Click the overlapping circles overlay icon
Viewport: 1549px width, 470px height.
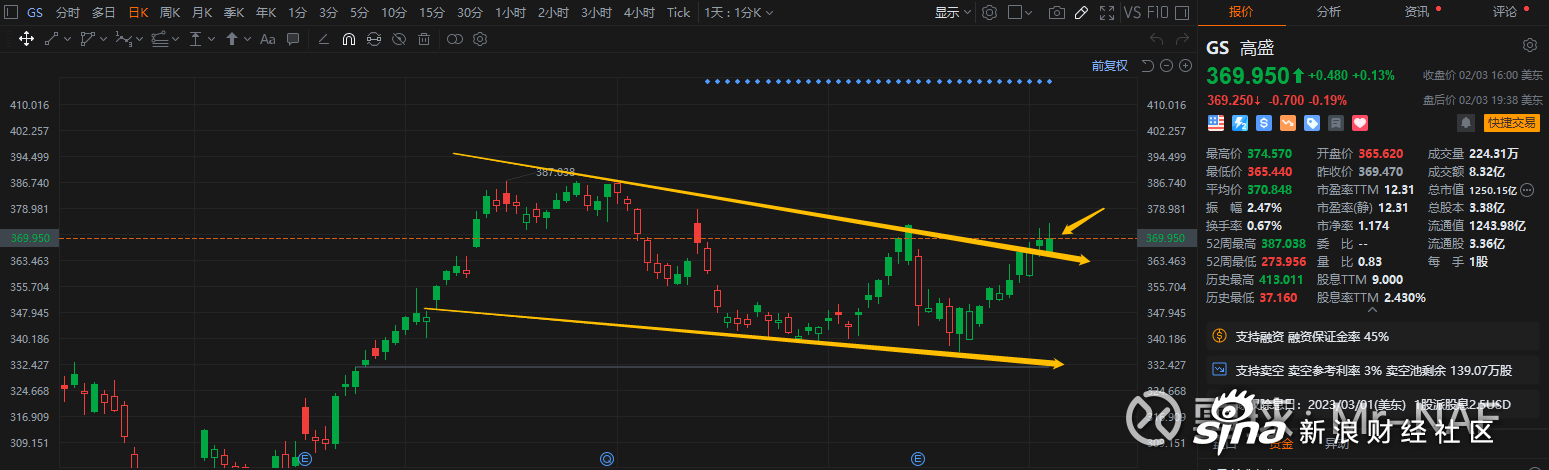click(x=455, y=39)
